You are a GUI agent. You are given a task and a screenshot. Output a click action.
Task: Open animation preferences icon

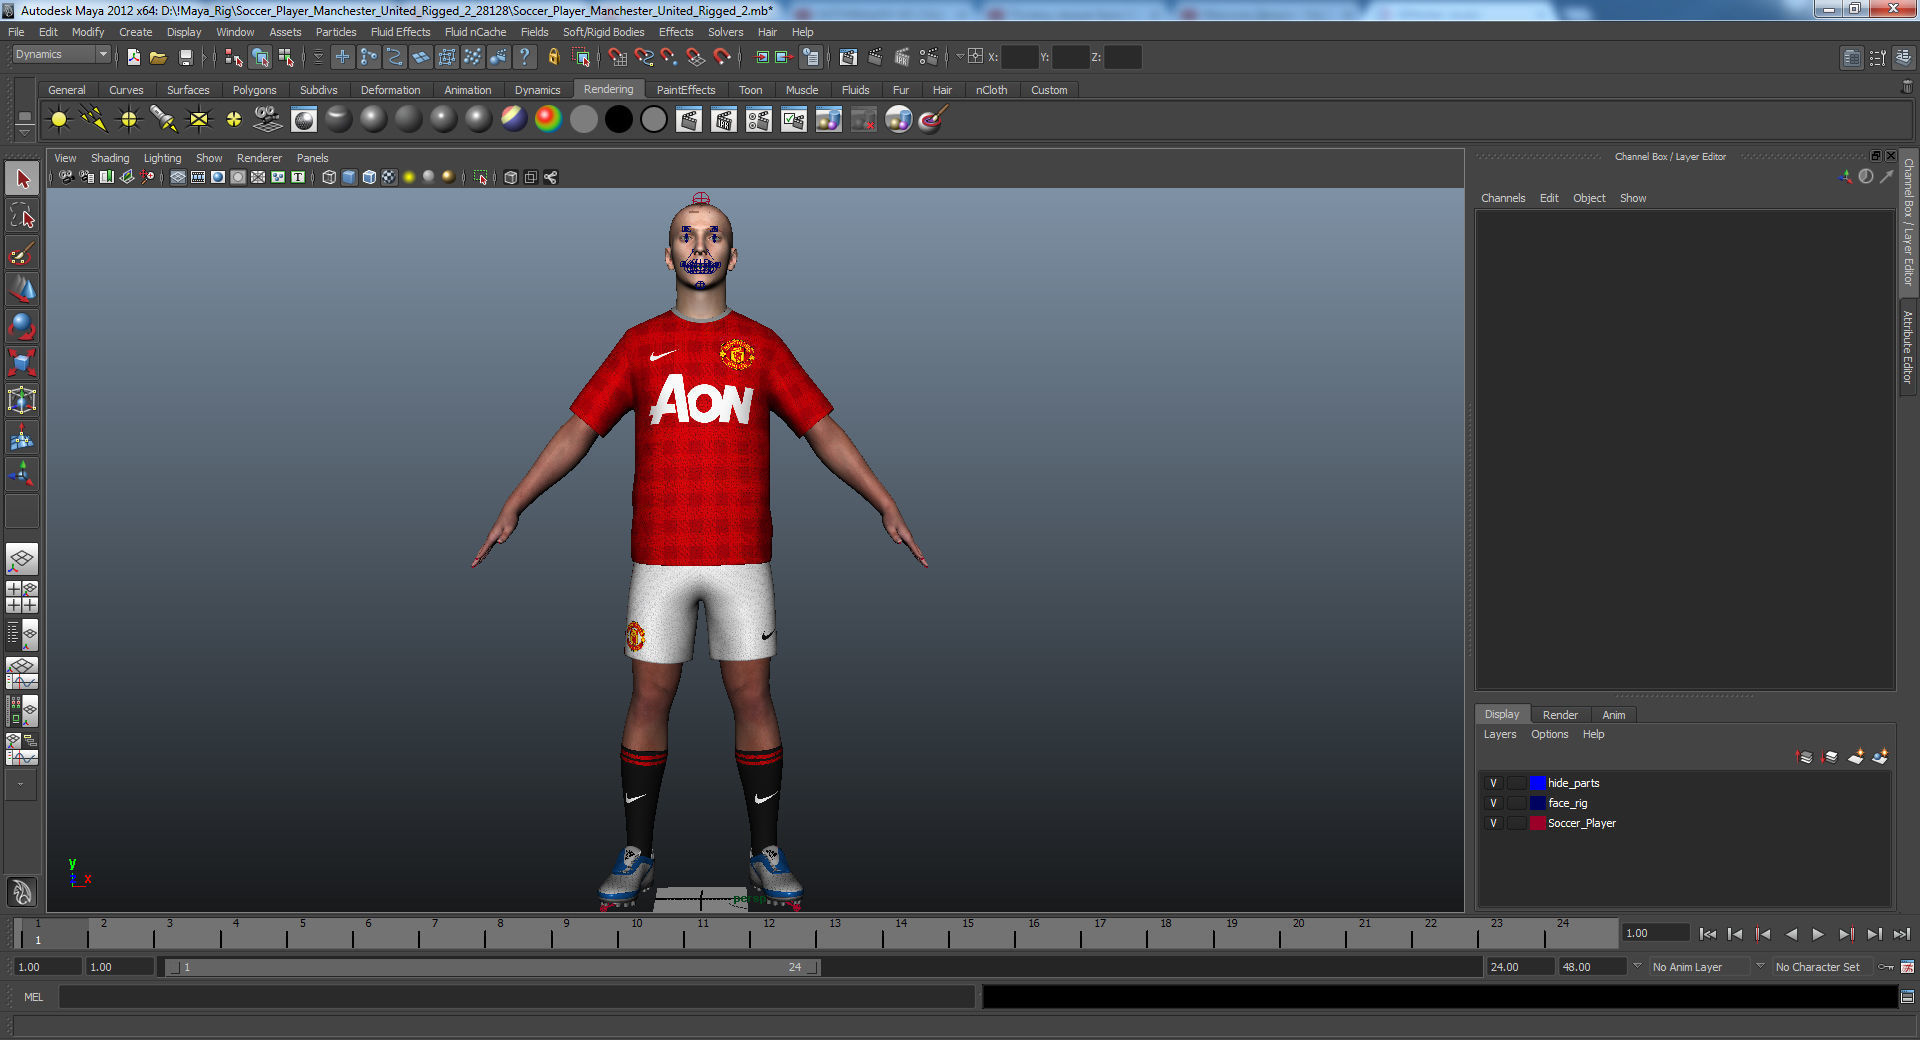(1907, 967)
